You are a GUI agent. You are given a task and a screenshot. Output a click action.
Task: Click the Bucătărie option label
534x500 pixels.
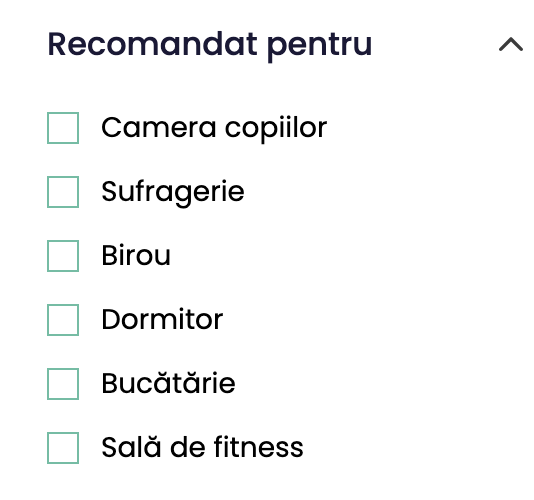tap(169, 383)
